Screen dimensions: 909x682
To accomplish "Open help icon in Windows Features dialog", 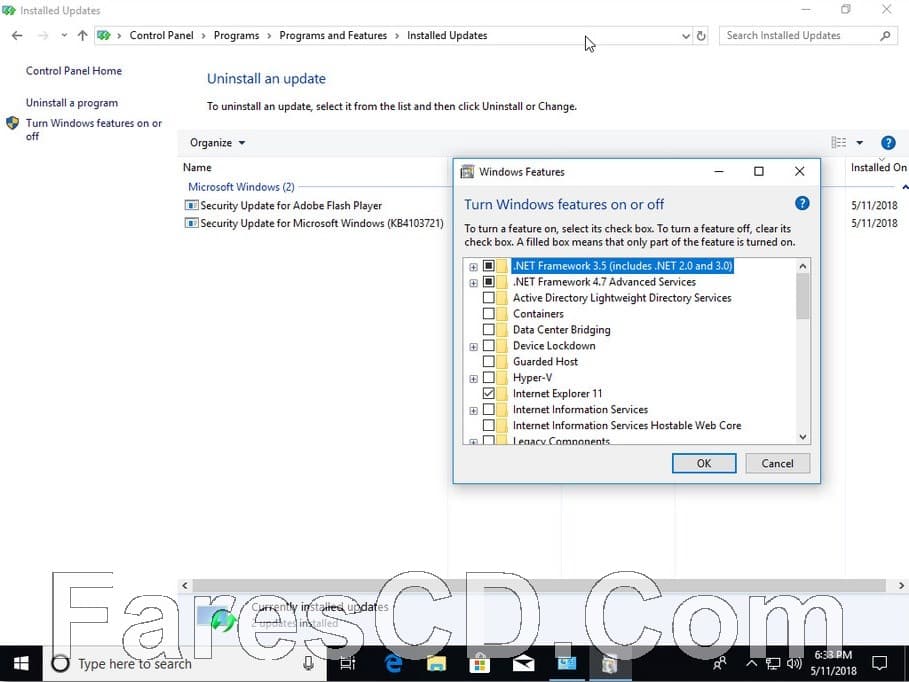I will [802, 204].
